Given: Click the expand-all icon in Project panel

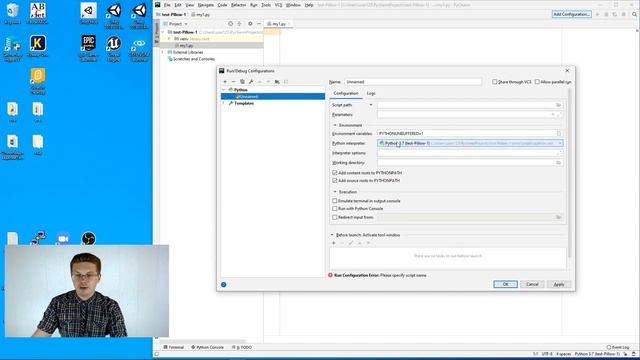Looking at the screenshot, I should 240,24.
